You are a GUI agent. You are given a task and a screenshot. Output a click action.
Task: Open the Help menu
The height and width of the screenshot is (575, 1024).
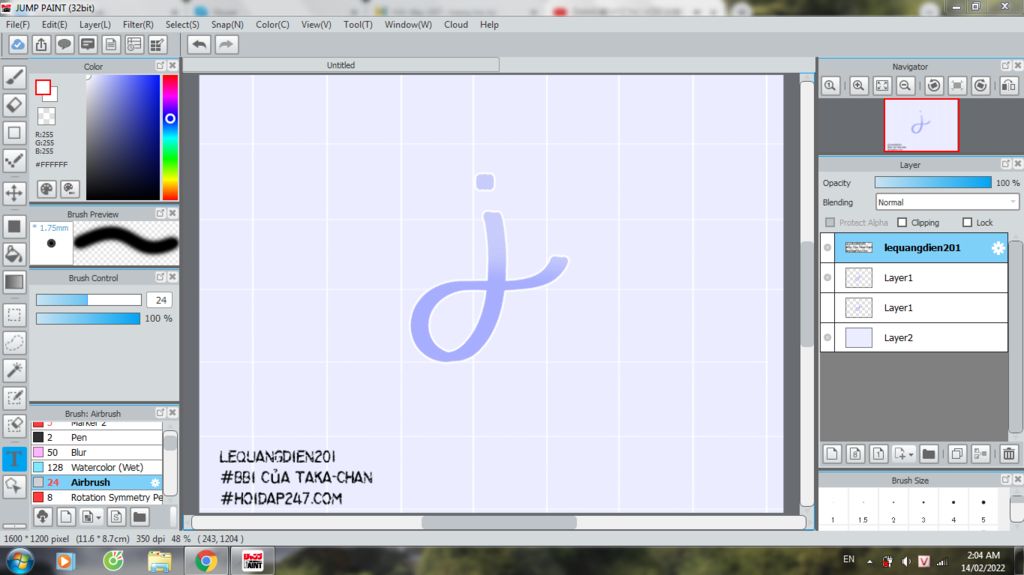coord(489,24)
